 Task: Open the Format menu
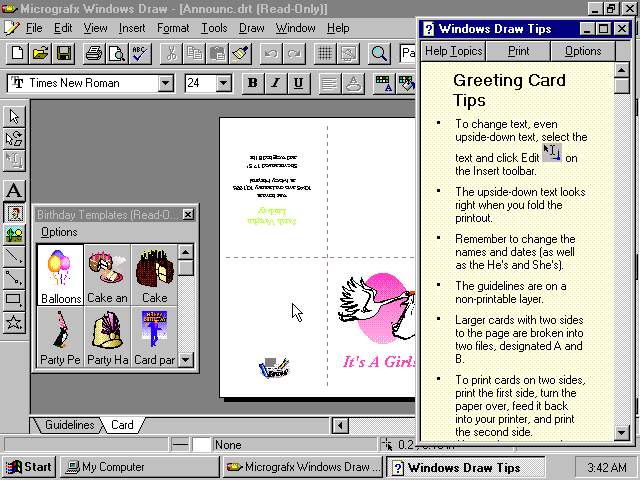(x=173, y=28)
